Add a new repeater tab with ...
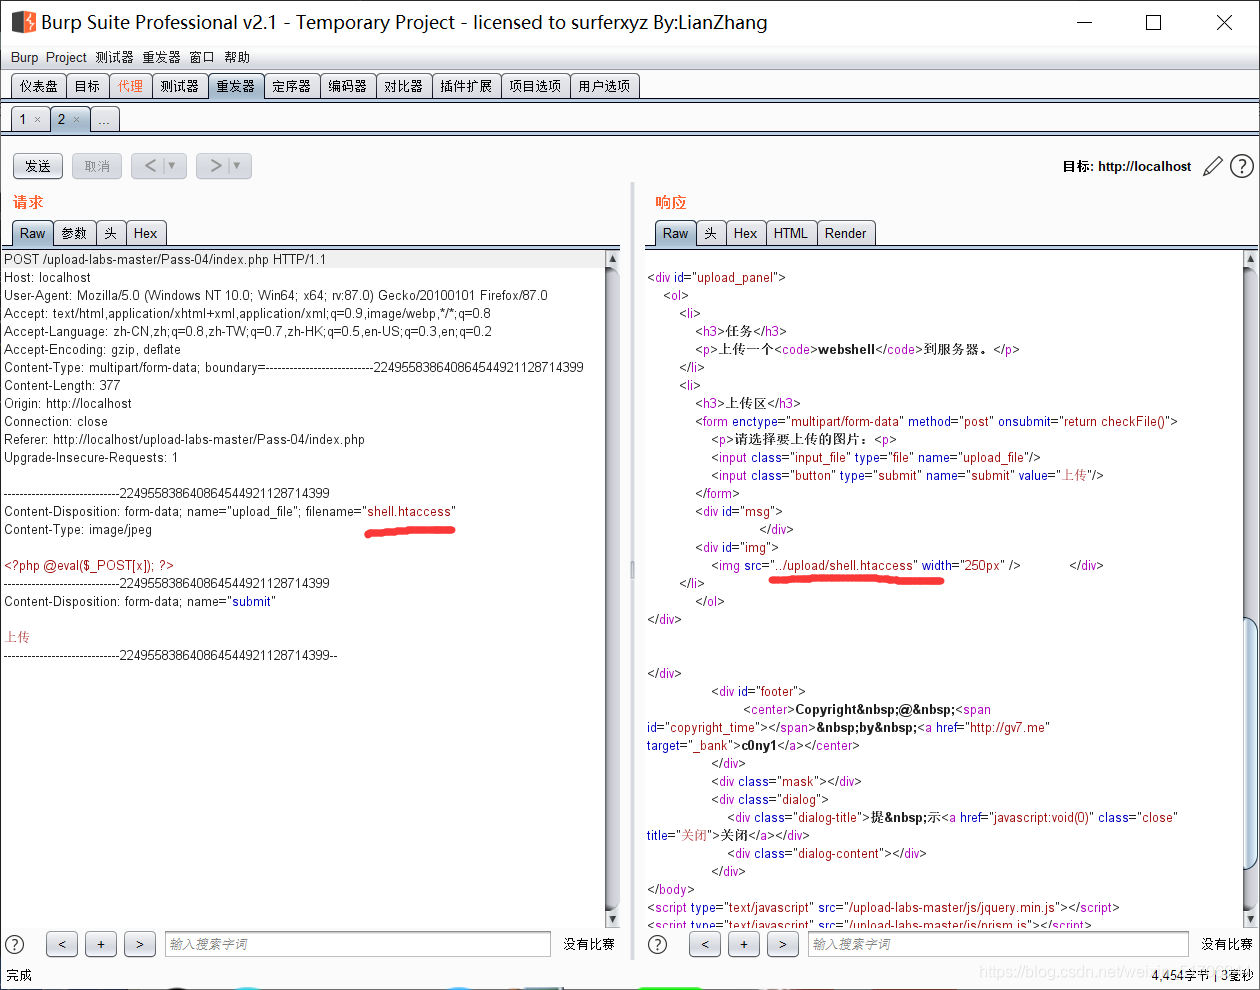Screen dimensions: 1260x990 [x=104, y=120]
